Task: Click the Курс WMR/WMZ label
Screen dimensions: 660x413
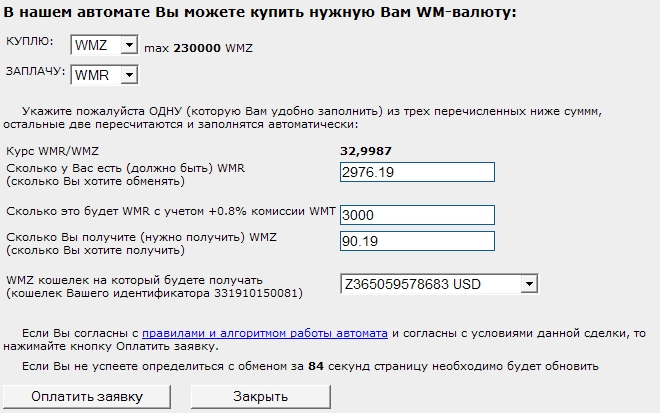Action: click(53, 151)
